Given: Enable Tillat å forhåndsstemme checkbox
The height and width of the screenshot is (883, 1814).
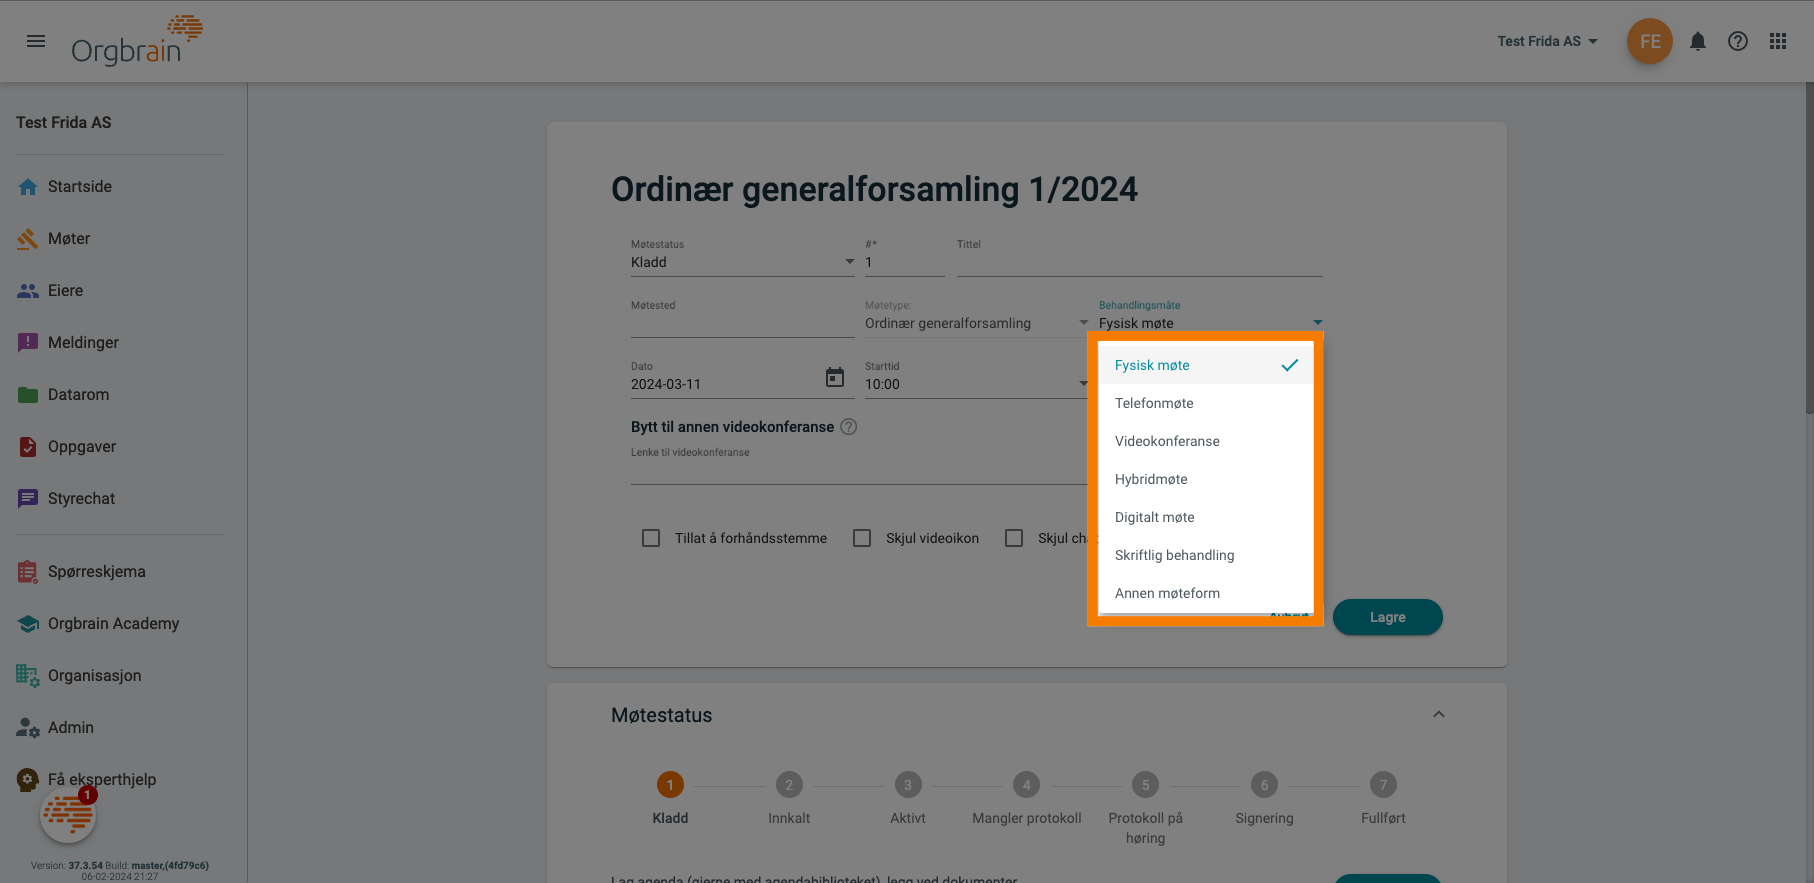Looking at the screenshot, I should (x=651, y=538).
